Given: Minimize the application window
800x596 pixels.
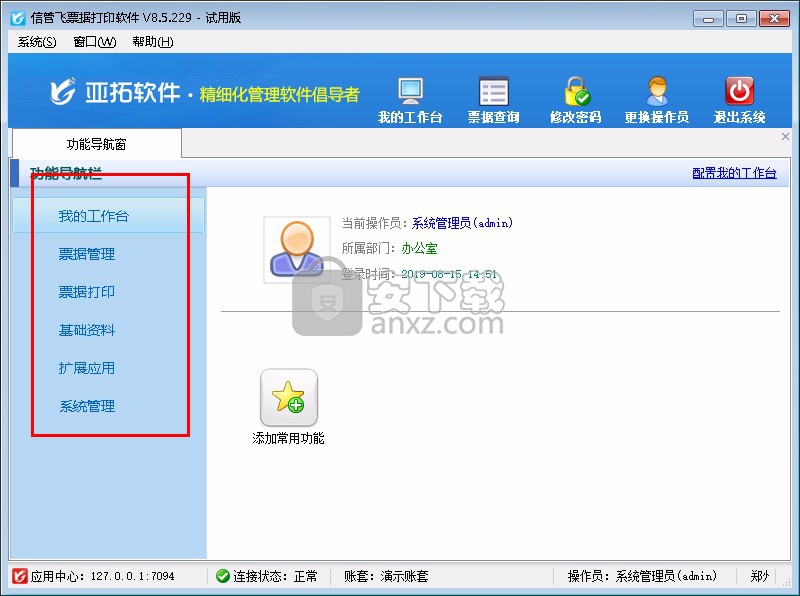Looking at the screenshot, I should point(708,19).
